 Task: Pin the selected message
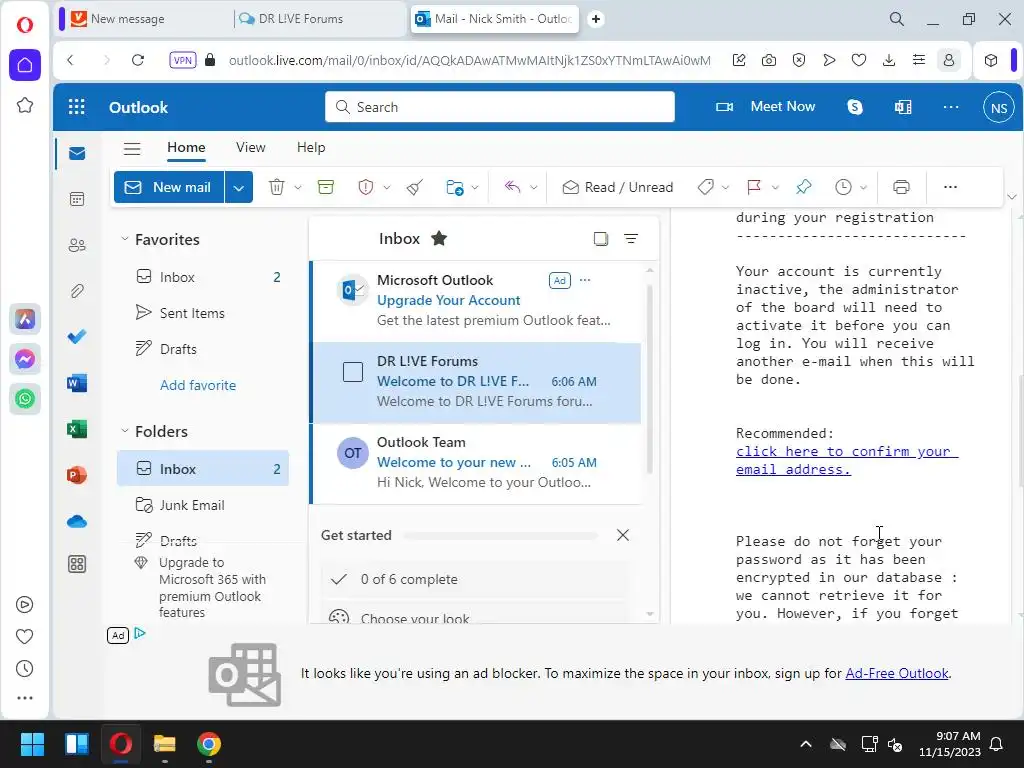click(x=803, y=187)
